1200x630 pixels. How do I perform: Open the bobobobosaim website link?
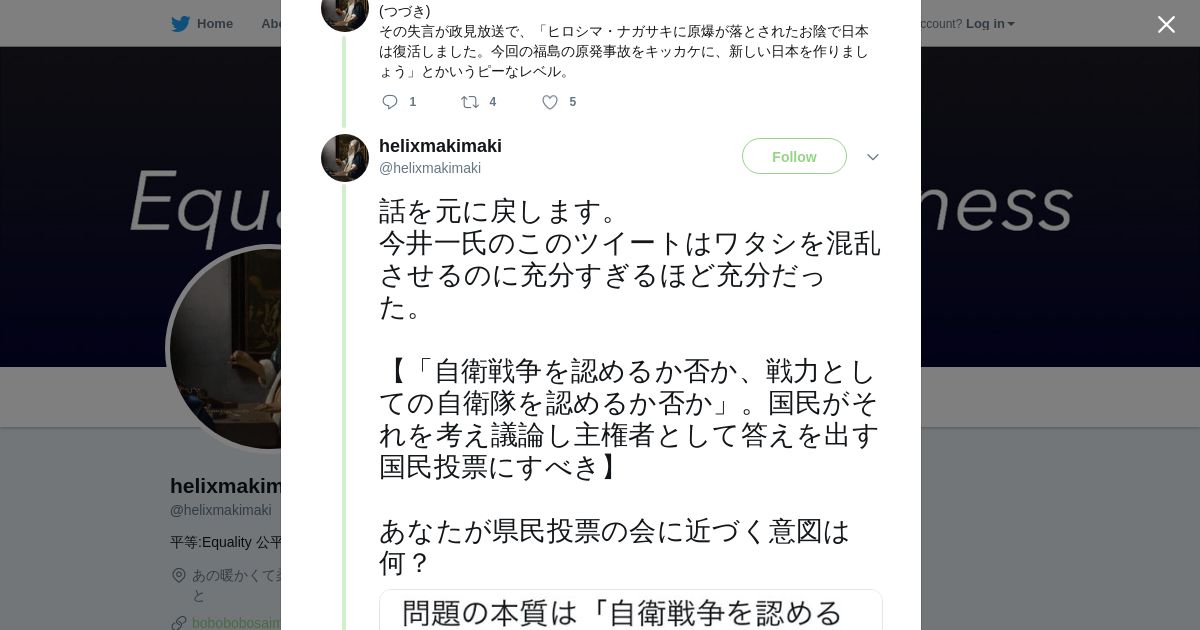236,623
